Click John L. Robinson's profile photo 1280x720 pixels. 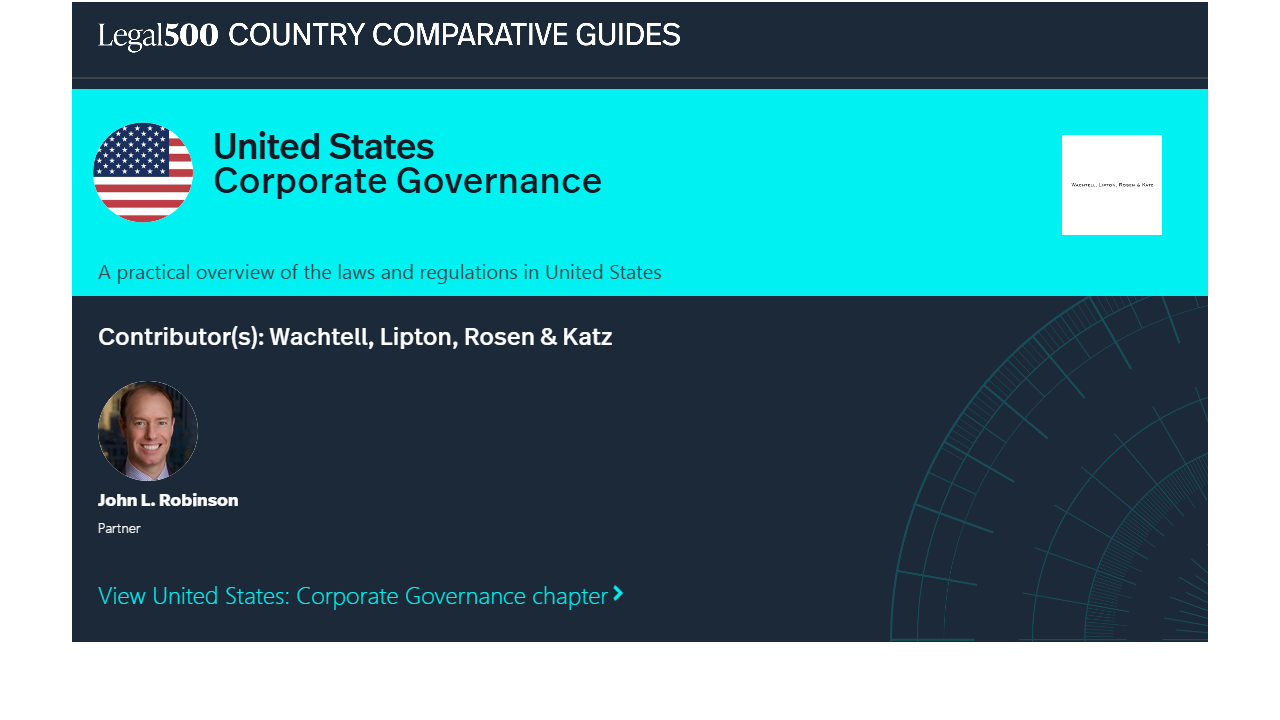[148, 431]
